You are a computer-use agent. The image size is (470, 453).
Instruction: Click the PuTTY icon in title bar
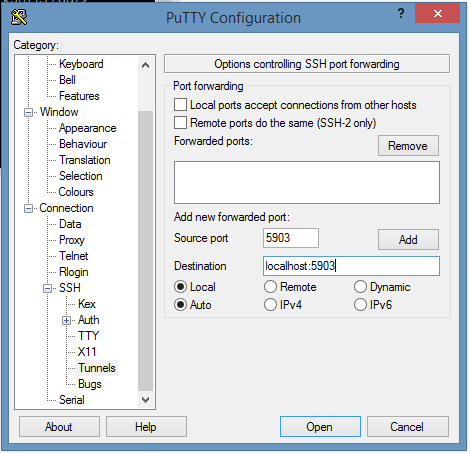click(x=19, y=17)
